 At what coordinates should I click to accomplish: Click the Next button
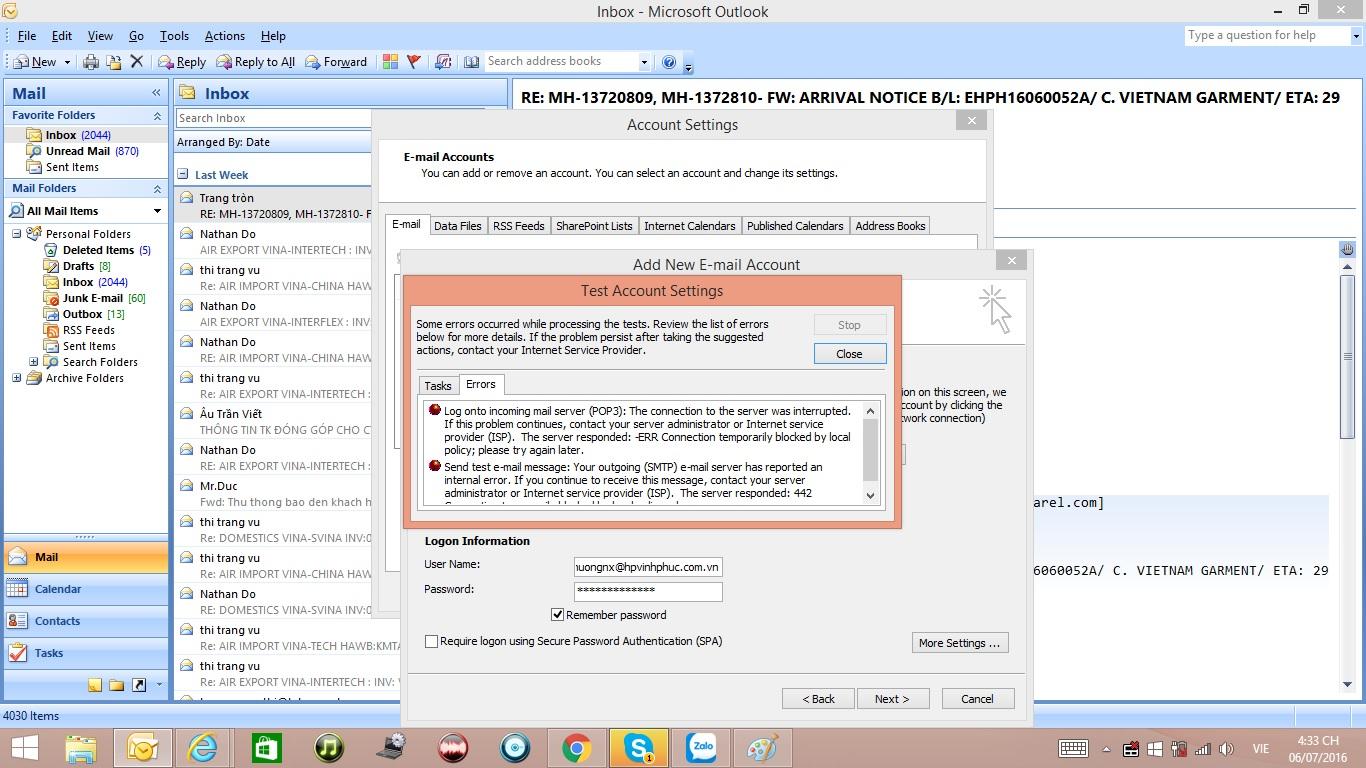click(x=893, y=699)
